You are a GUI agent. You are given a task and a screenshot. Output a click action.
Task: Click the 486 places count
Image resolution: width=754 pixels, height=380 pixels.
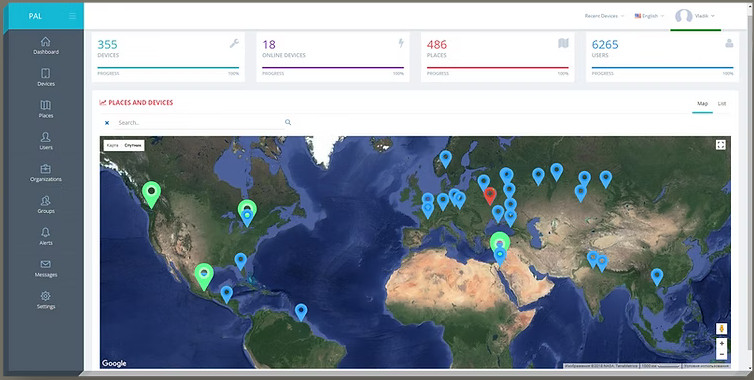(437, 45)
